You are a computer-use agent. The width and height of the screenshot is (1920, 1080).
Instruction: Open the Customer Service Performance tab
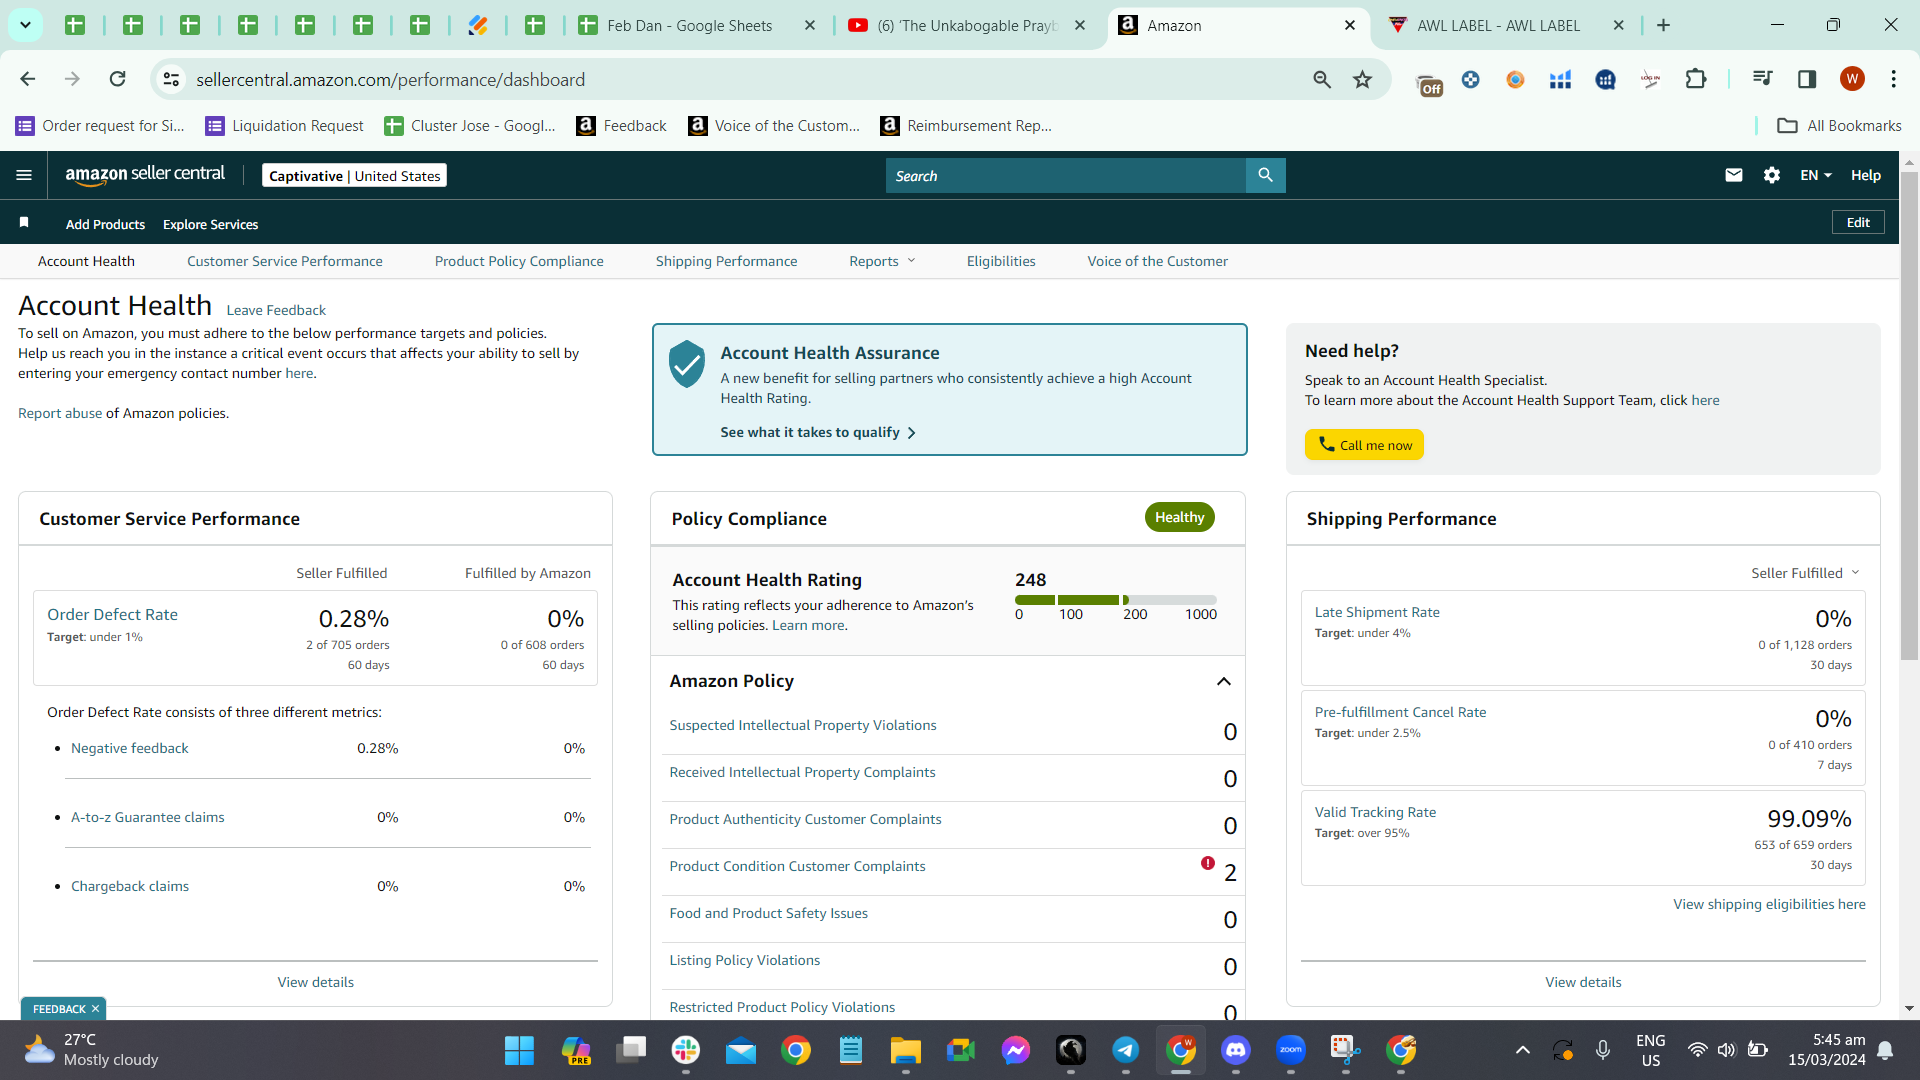(285, 261)
